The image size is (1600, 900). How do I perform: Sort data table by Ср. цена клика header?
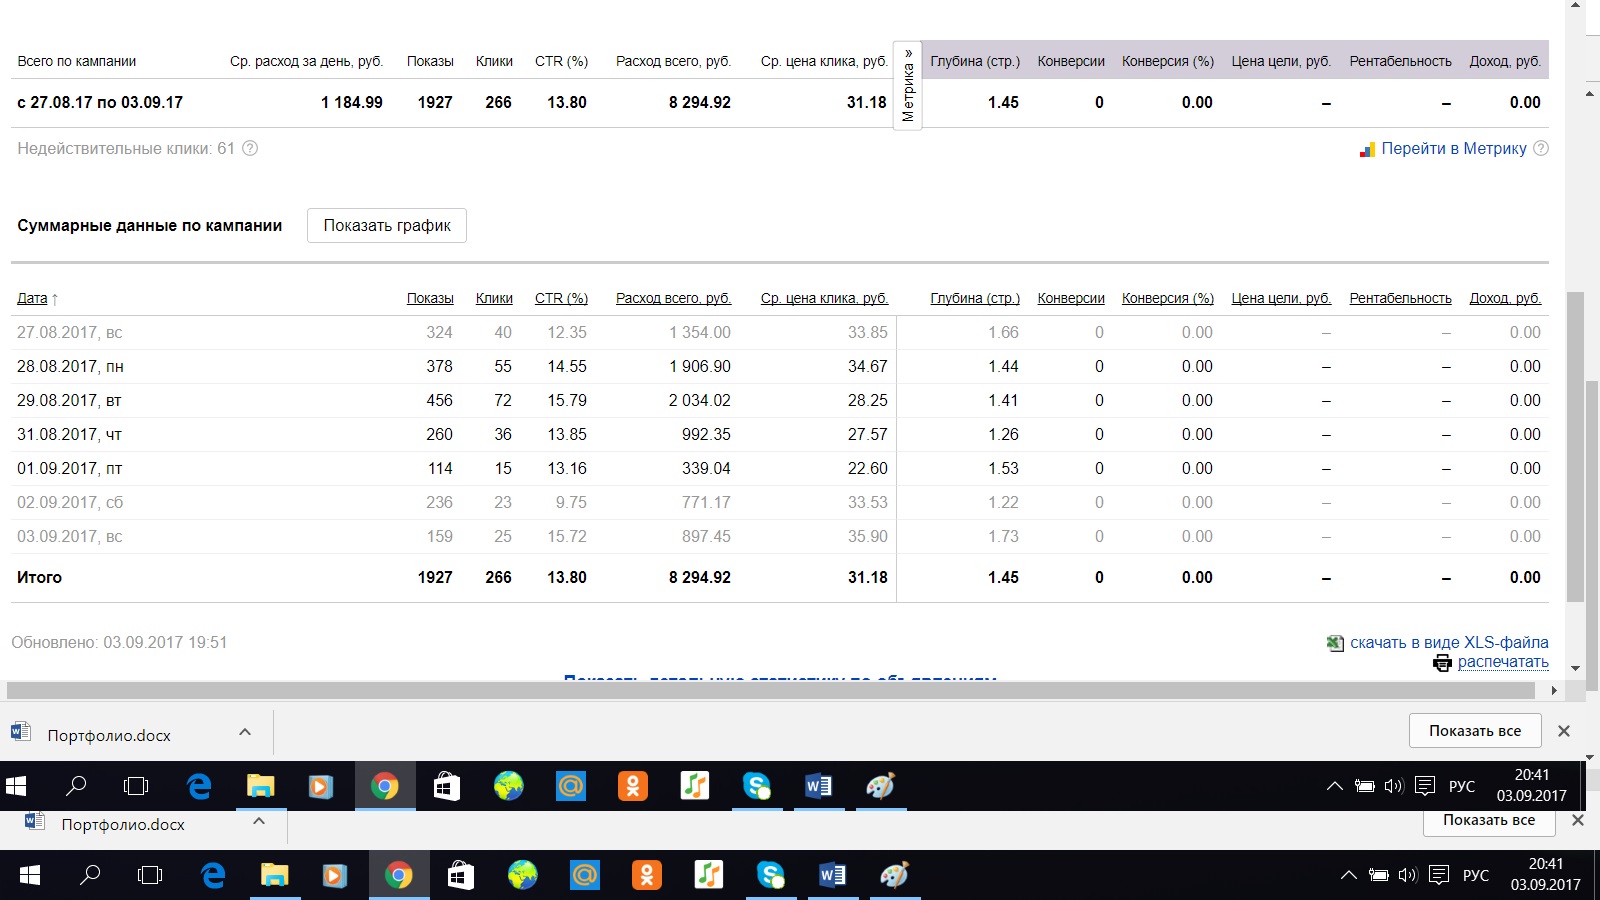tap(824, 298)
